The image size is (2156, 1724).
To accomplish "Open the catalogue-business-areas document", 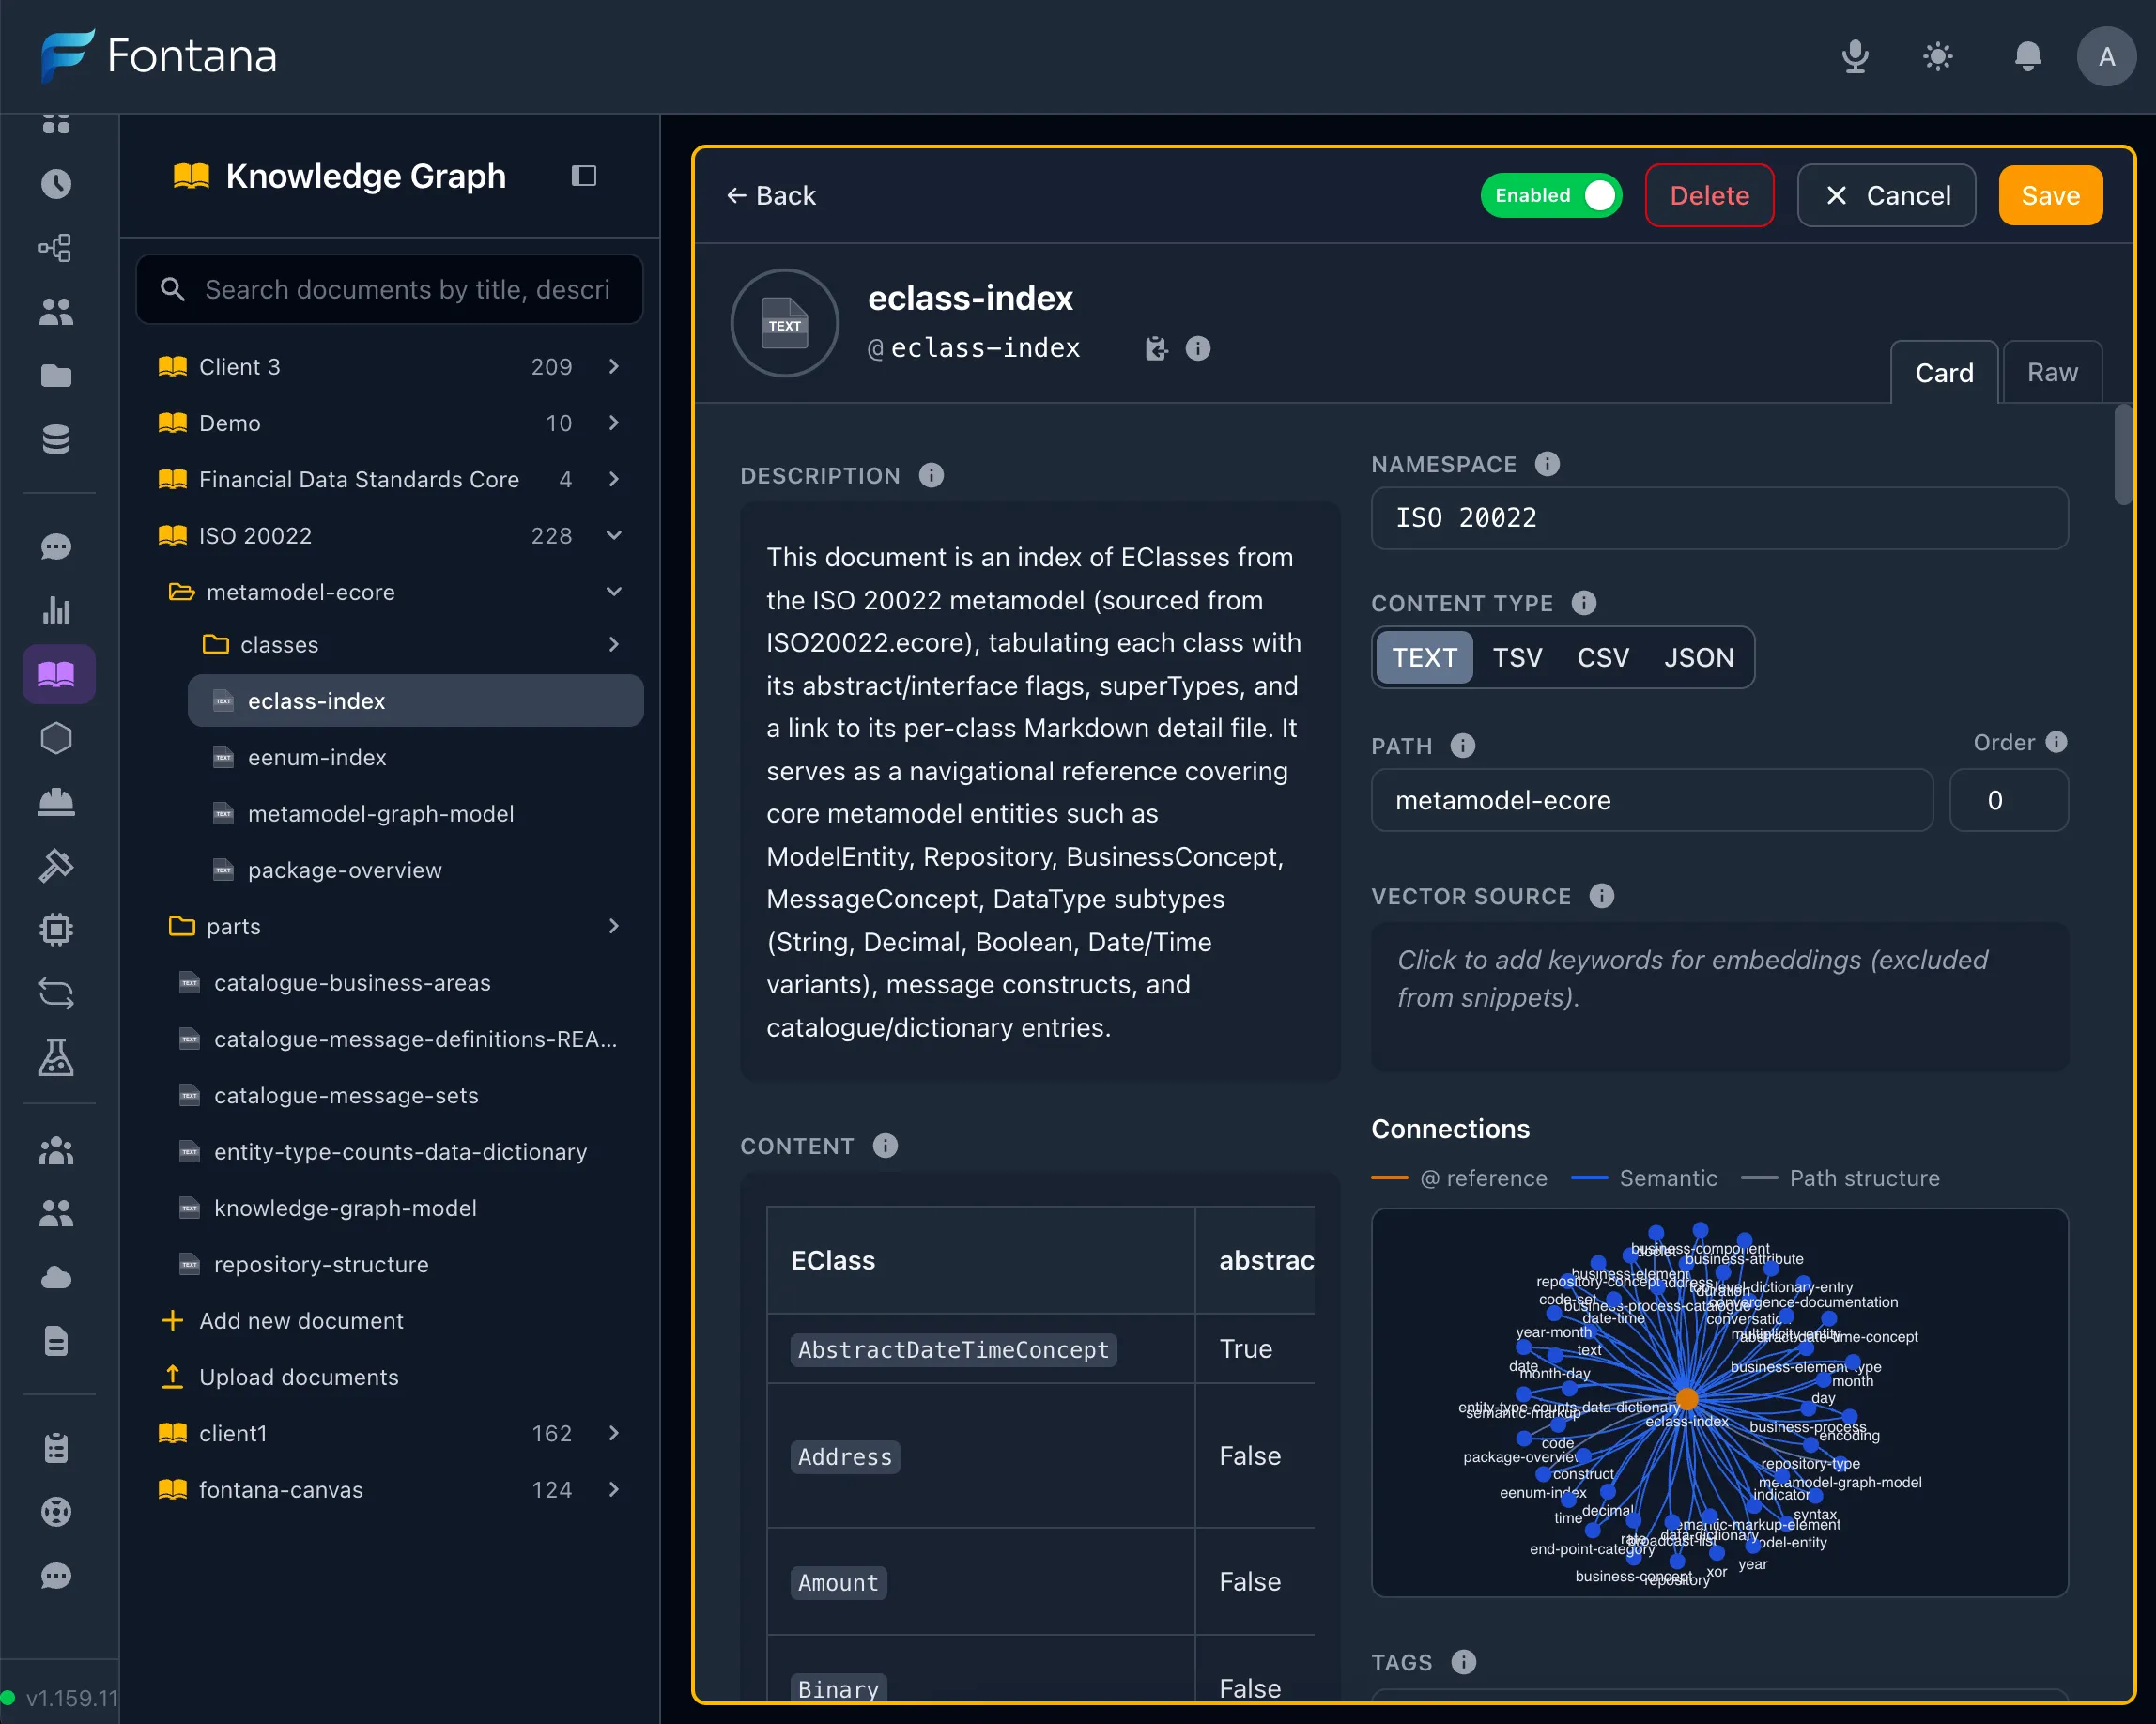I will (x=400, y=983).
